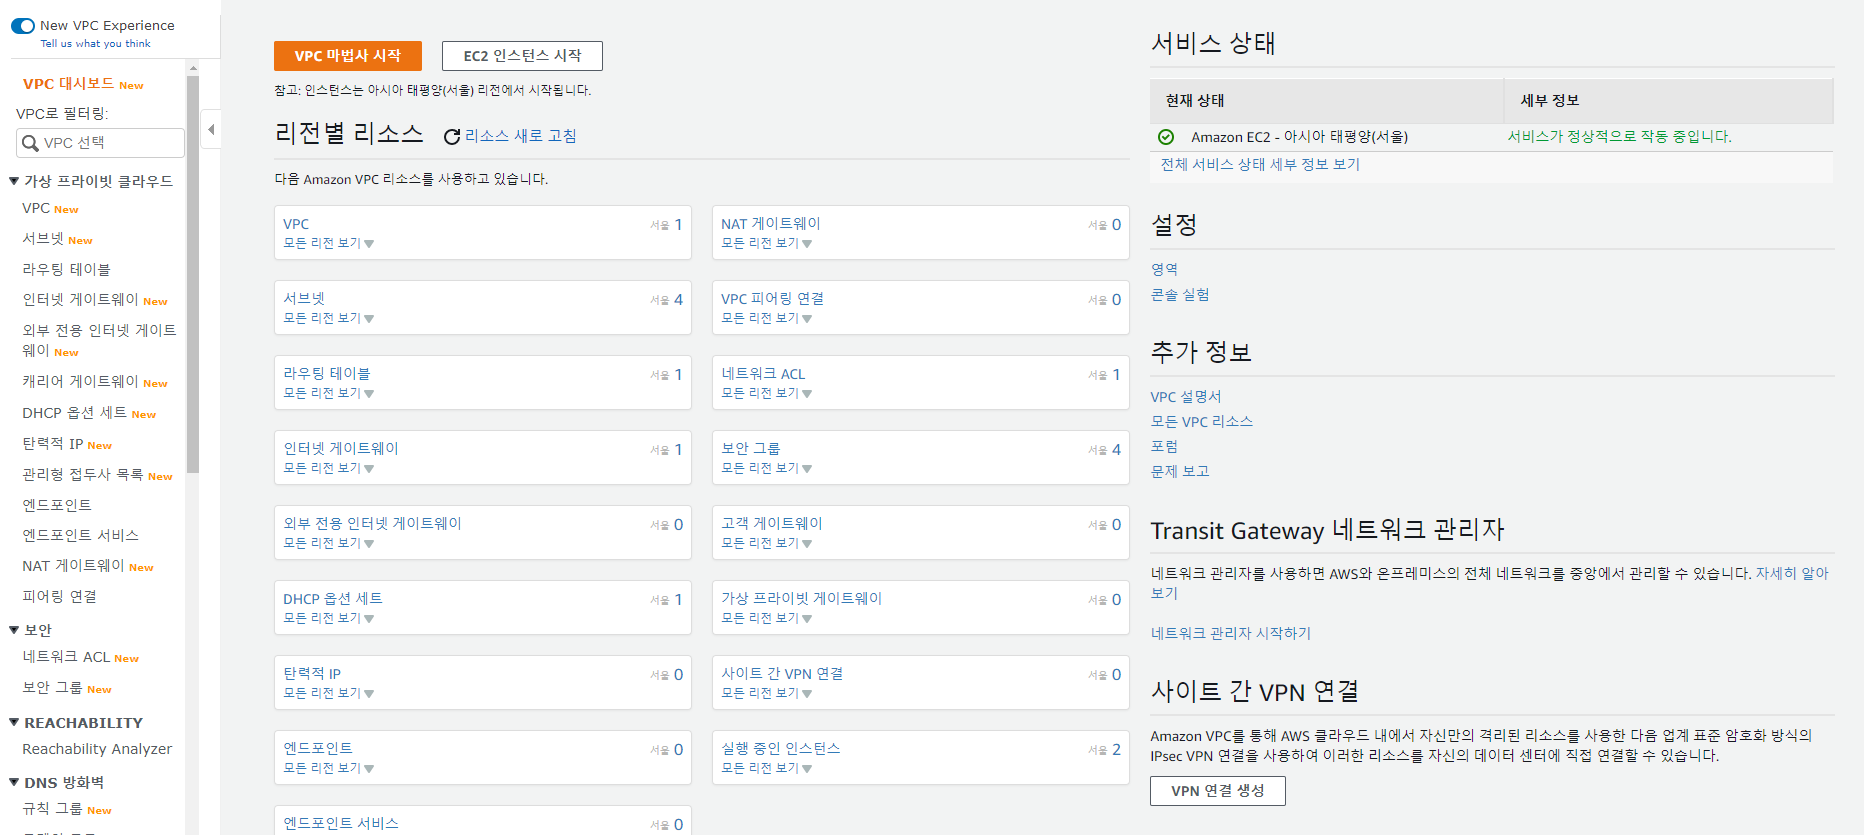Collapse the 보안 sidebar section

(x=14, y=630)
